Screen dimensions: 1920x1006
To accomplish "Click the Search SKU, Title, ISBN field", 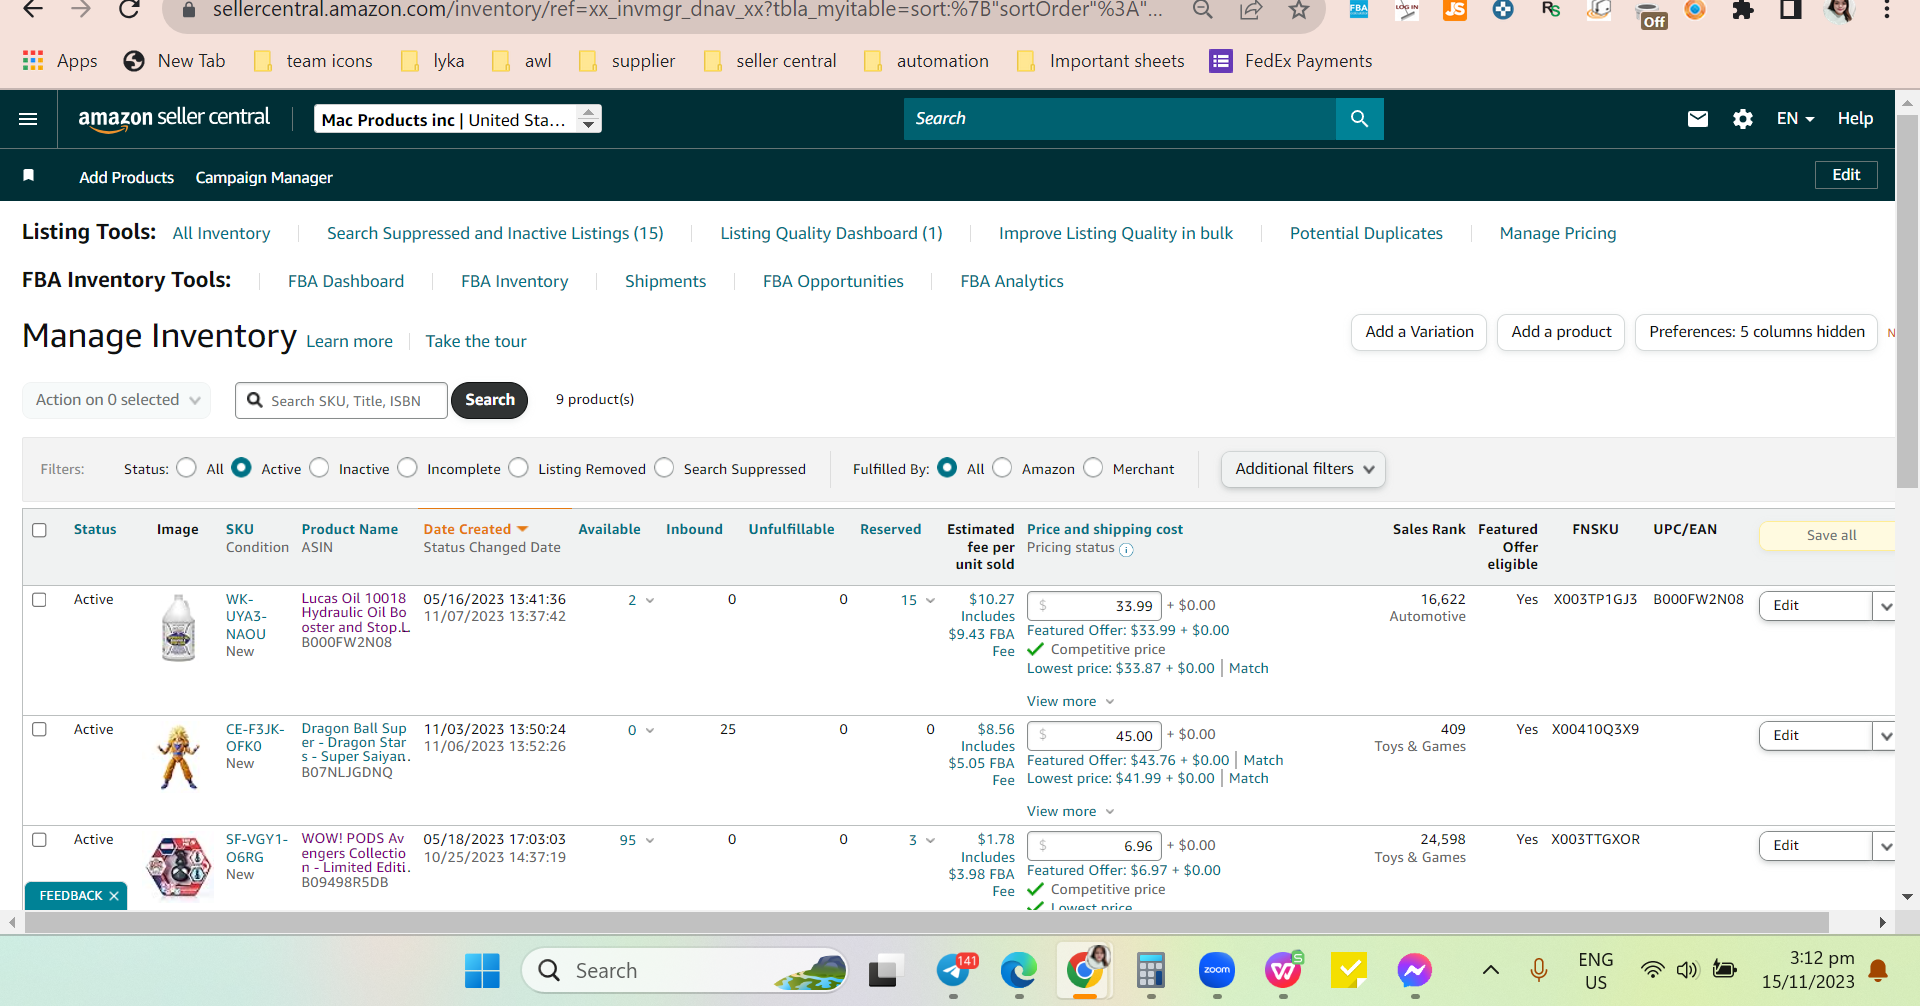I will coord(341,400).
